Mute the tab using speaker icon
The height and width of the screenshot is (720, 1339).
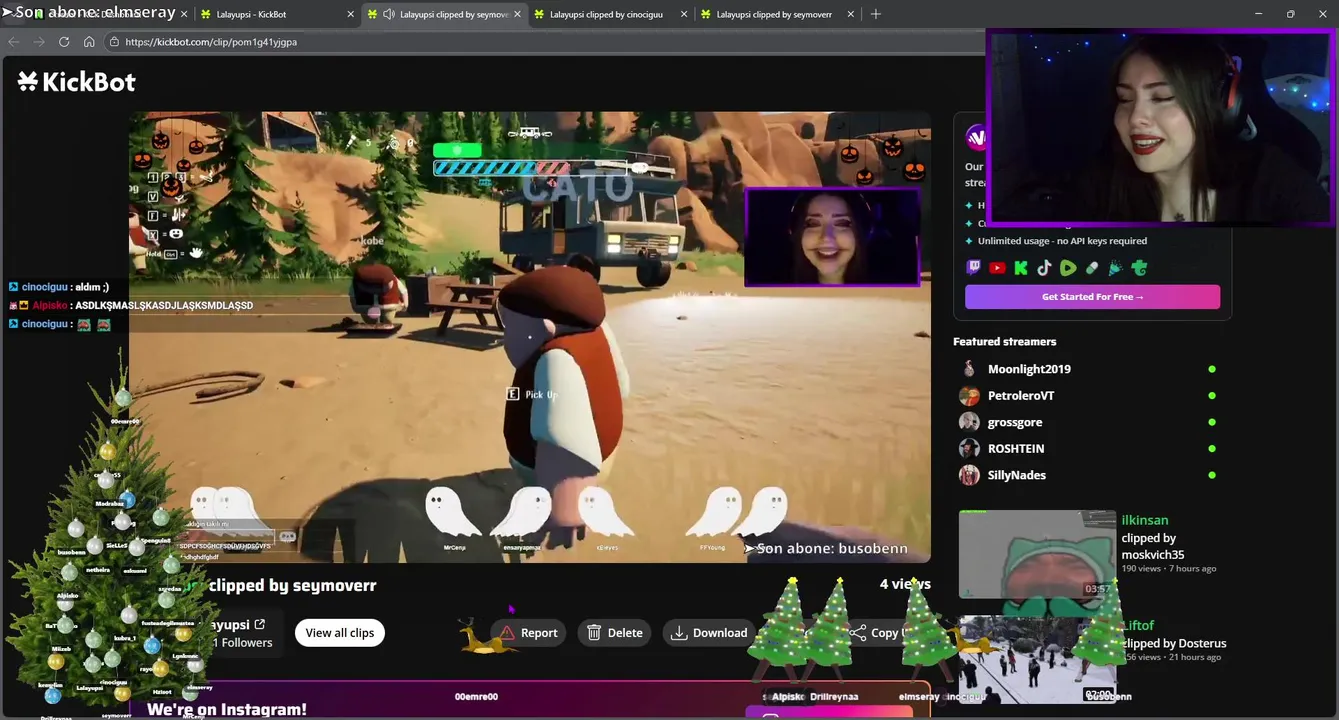point(387,14)
